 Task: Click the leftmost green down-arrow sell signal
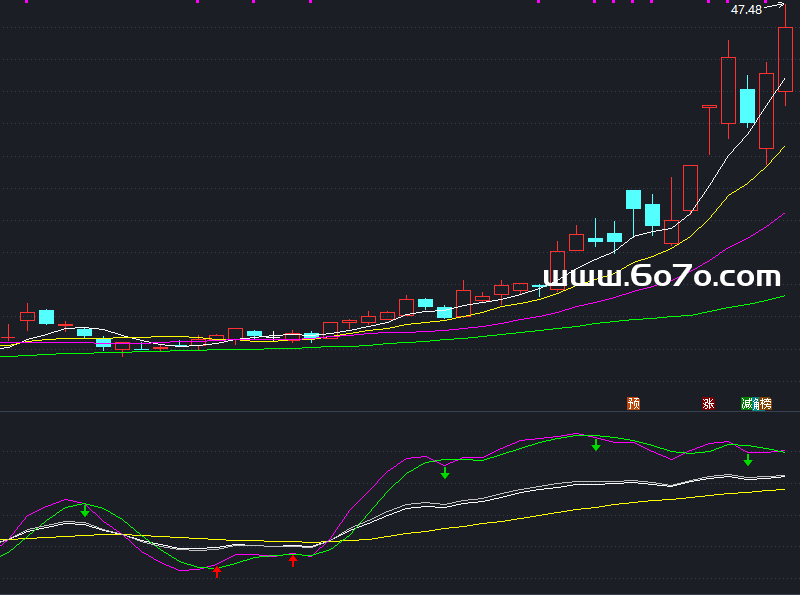(x=85, y=510)
